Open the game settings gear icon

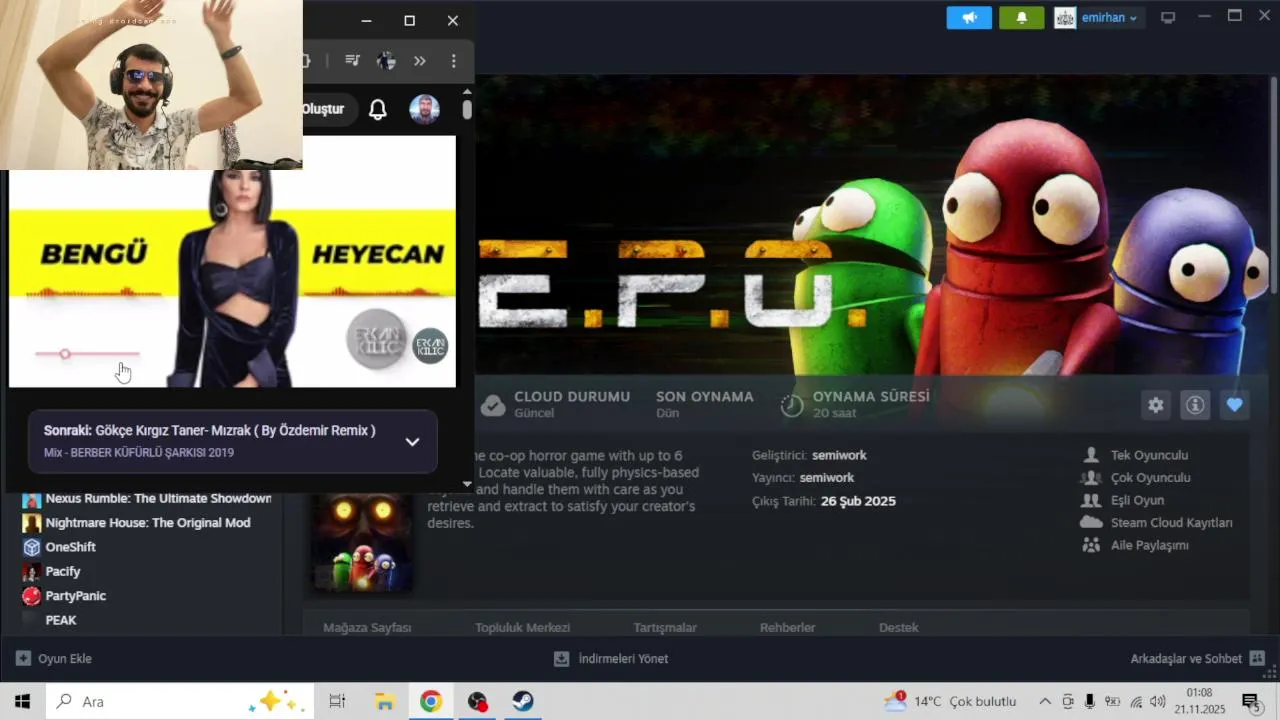pyautogui.click(x=1156, y=405)
